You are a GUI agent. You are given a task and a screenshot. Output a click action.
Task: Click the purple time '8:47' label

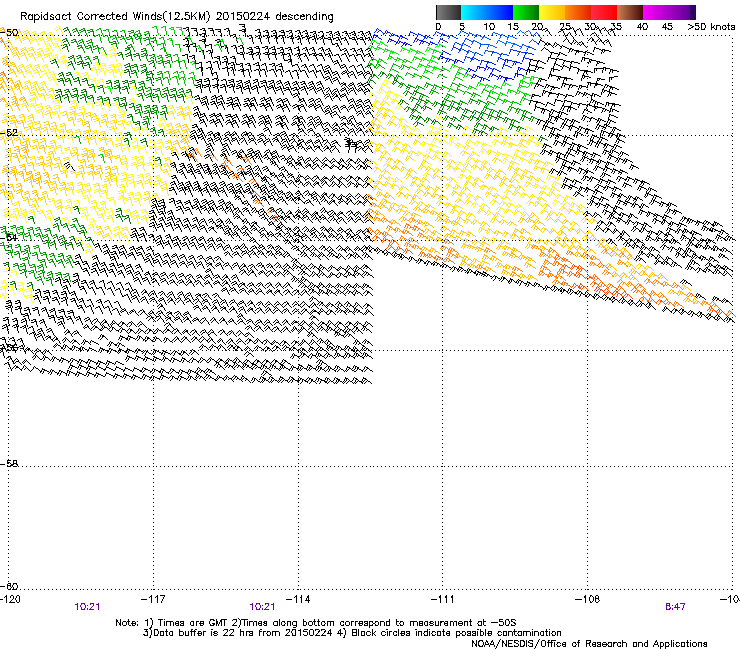pos(675,607)
